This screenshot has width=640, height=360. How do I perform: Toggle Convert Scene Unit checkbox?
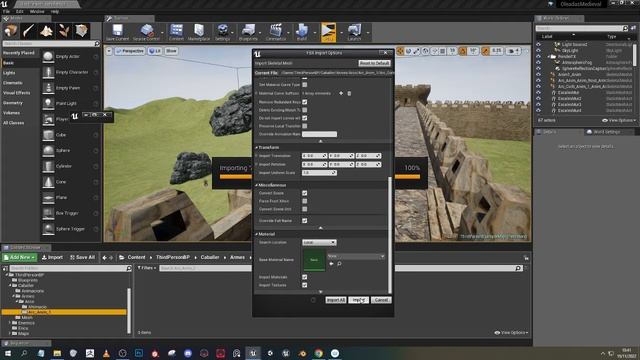(x=304, y=209)
